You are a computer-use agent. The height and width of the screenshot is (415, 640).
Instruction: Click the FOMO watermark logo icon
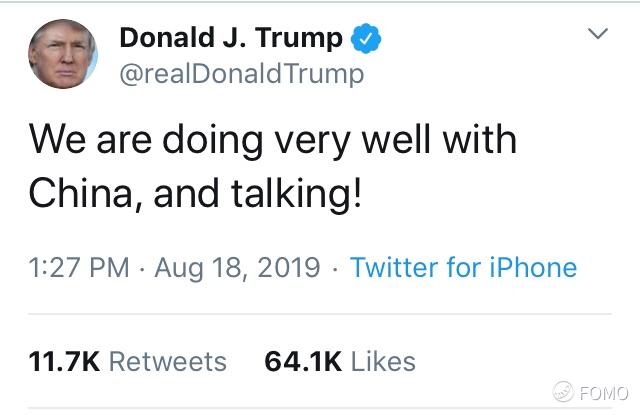(x=563, y=391)
